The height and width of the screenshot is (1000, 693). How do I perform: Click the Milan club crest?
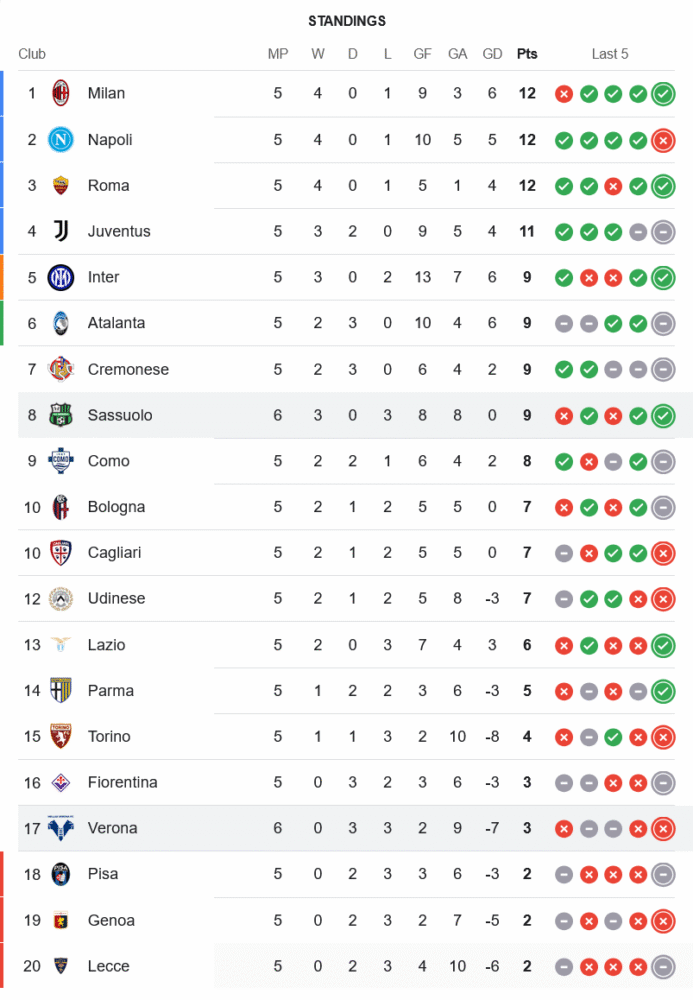point(61,93)
